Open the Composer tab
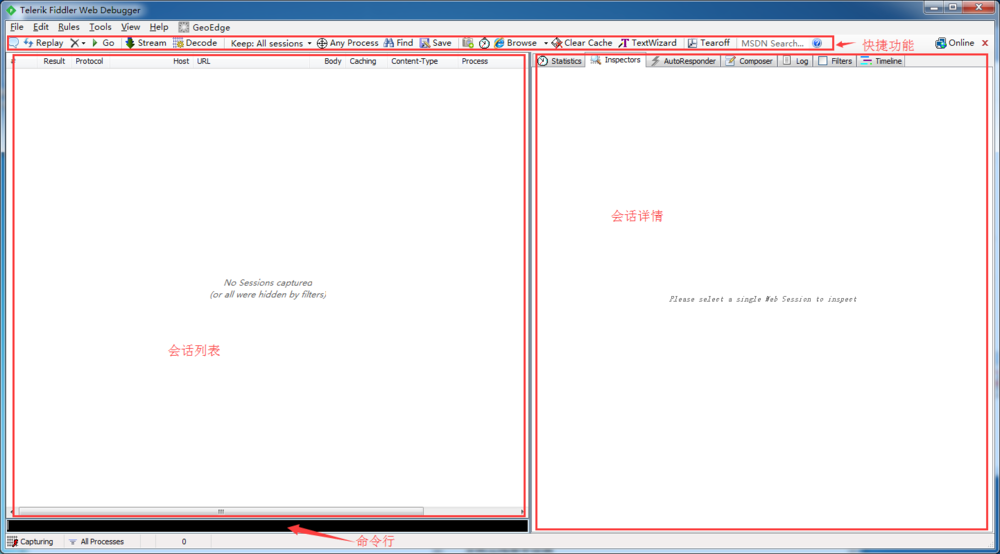The image size is (1000, 554). (749, 61)
